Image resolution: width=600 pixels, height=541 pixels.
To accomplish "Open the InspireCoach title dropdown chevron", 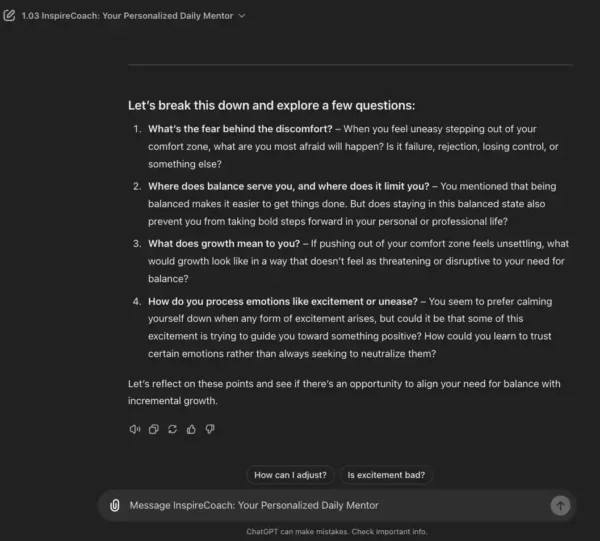I will pos(241,16).
